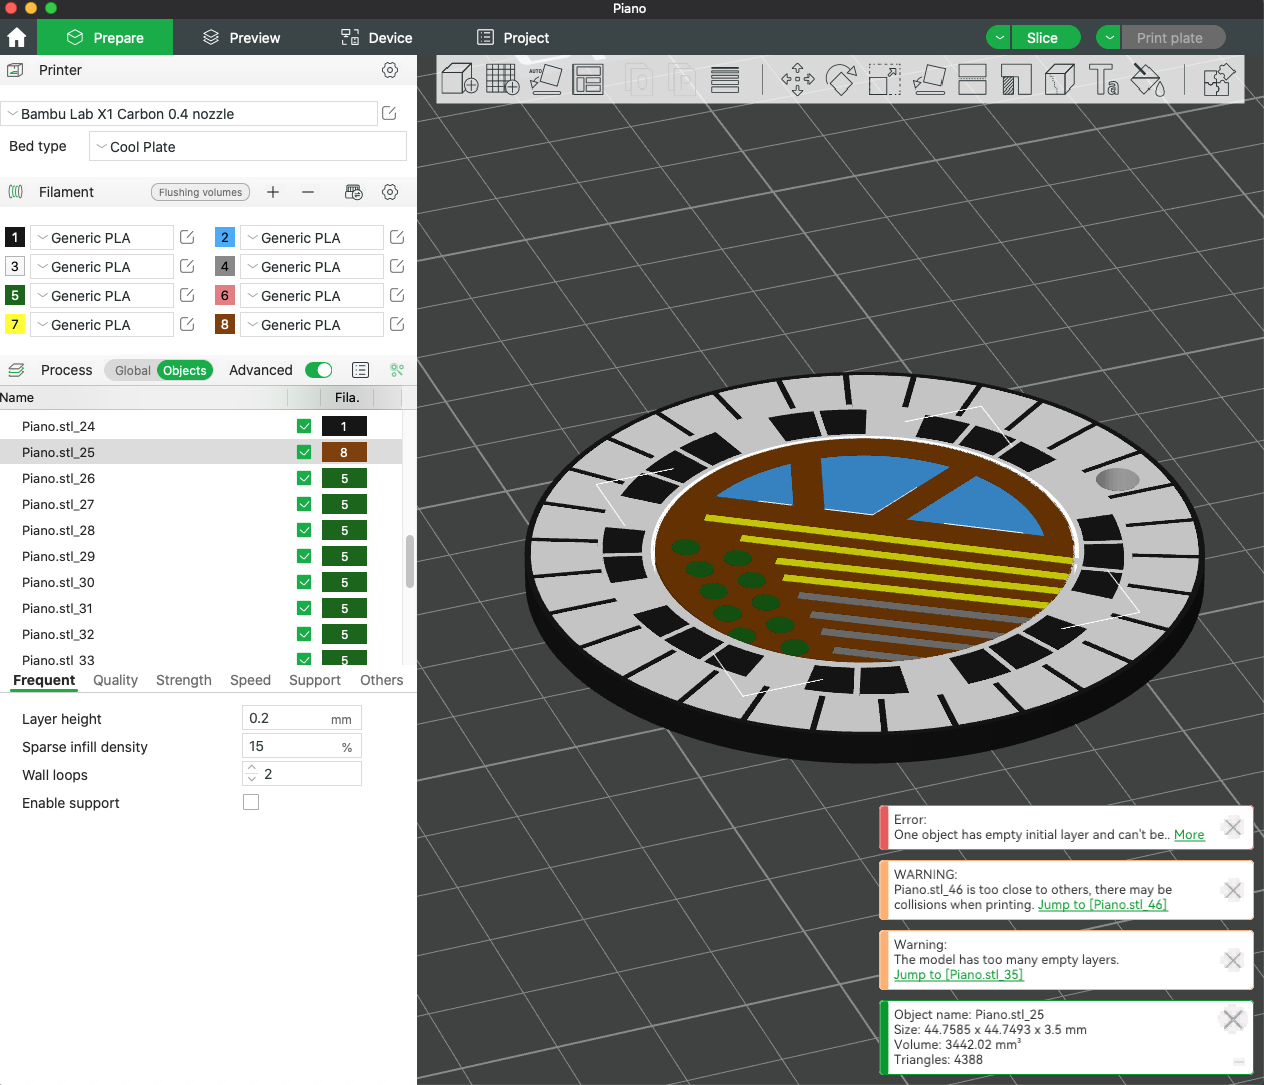Follow the Jump to Piano.stl_46 link
Image resolution: width=1264 pixels, height=1085 pixels.
[1102, 904]
